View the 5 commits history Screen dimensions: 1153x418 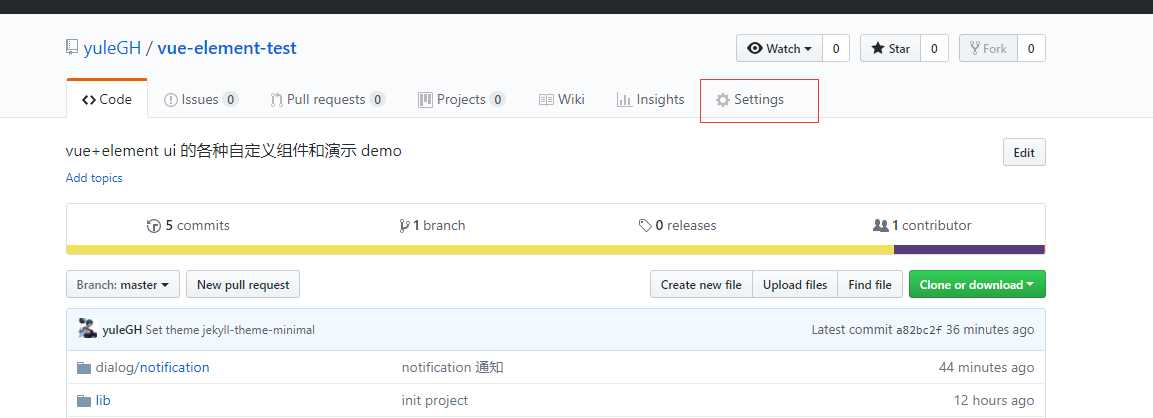click(x=188, y=225)
